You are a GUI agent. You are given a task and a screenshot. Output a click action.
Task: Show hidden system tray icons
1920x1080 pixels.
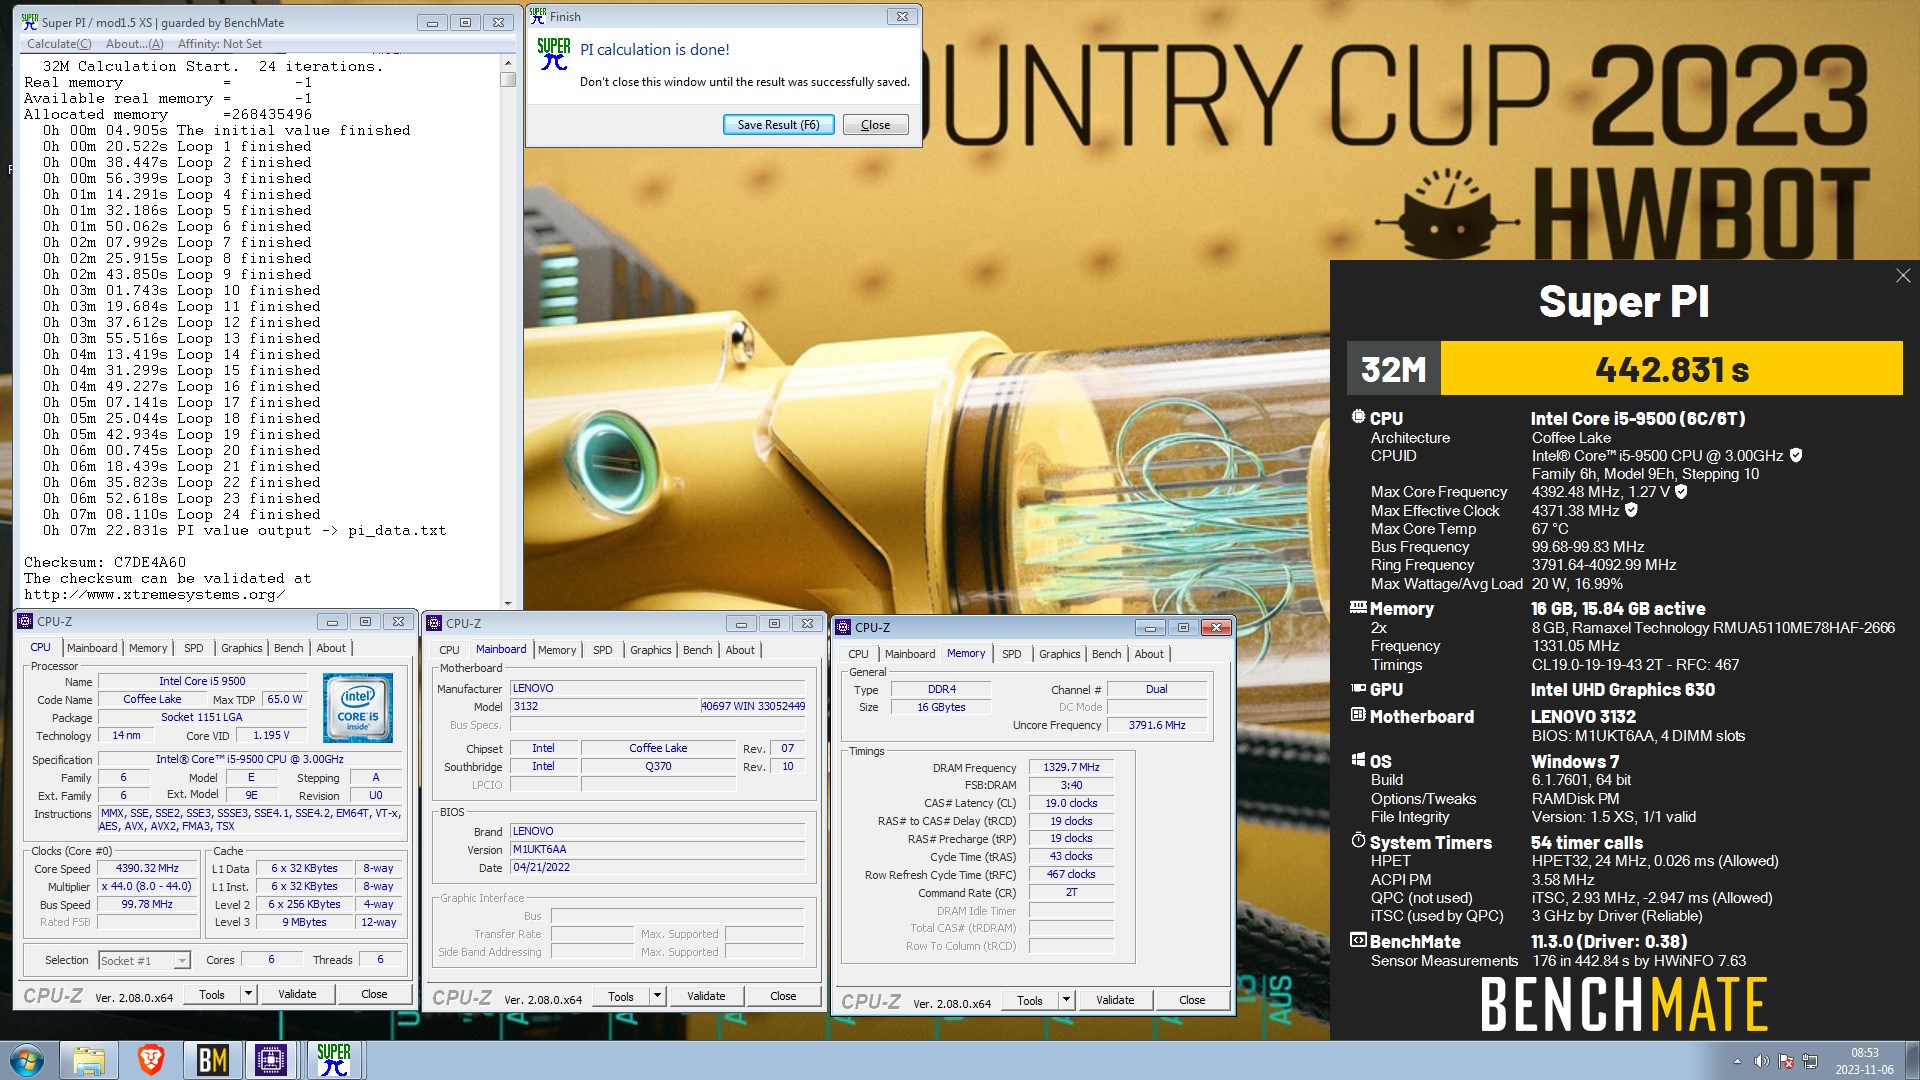click(1737, 1061)
